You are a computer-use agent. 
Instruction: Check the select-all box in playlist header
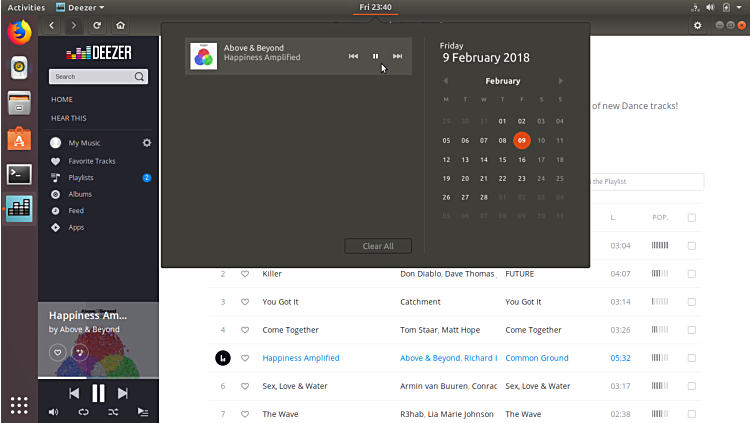[691, 217]
